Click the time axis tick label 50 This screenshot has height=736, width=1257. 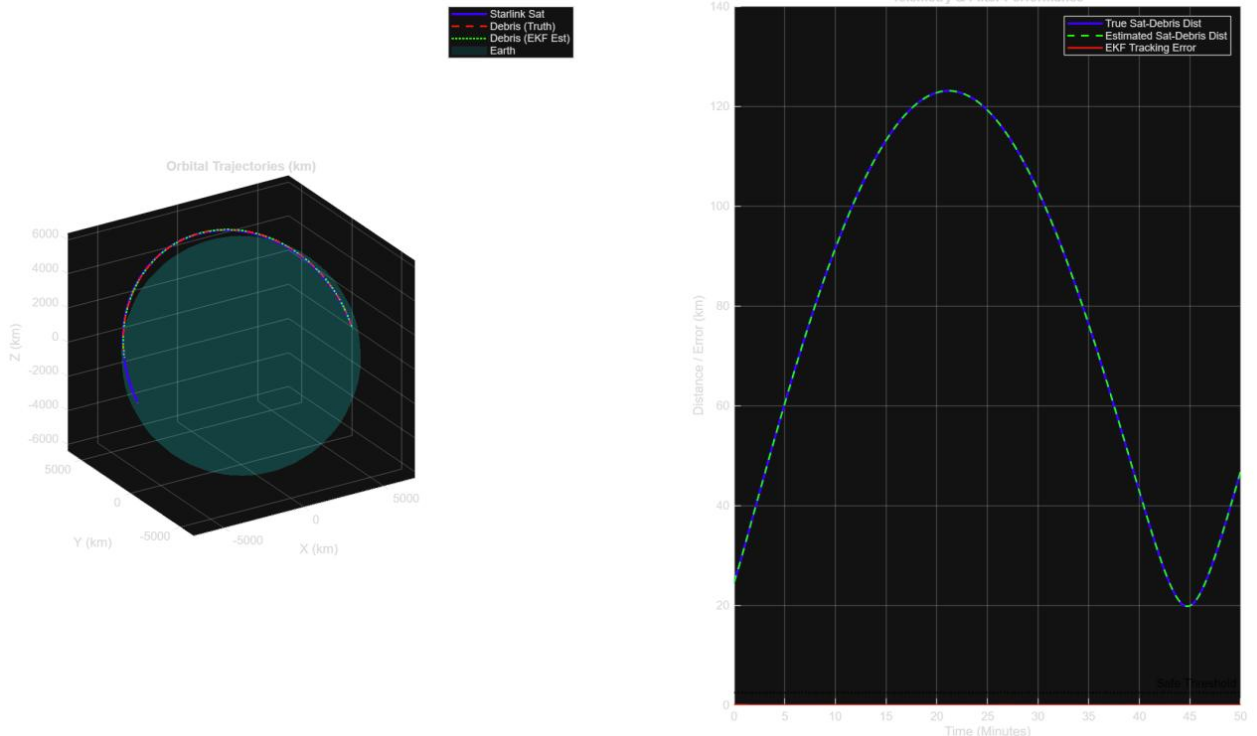1240,716
